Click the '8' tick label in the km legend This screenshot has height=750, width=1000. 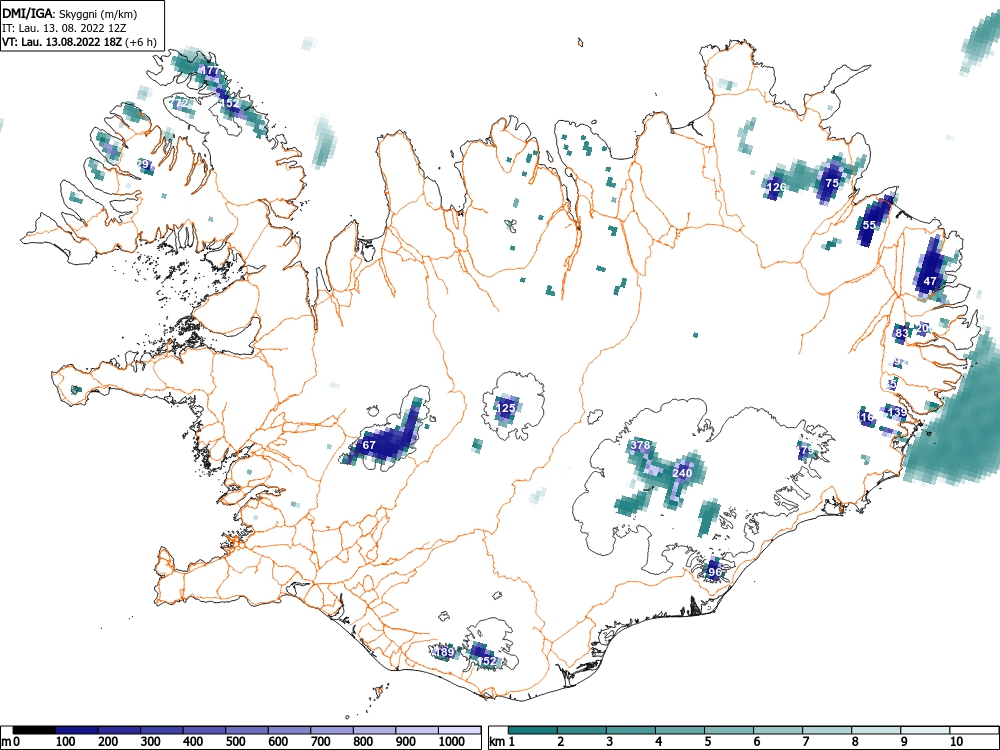855,742
